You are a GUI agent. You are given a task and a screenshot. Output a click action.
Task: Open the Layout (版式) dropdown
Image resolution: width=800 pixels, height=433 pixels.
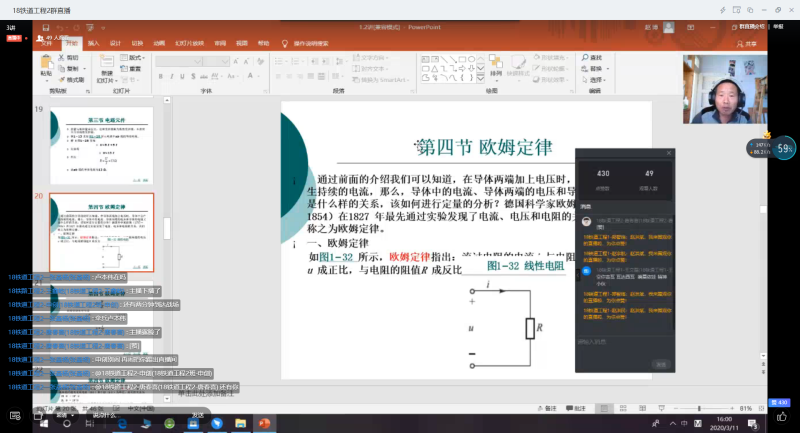pyautogui.click(x=136, y=58)
